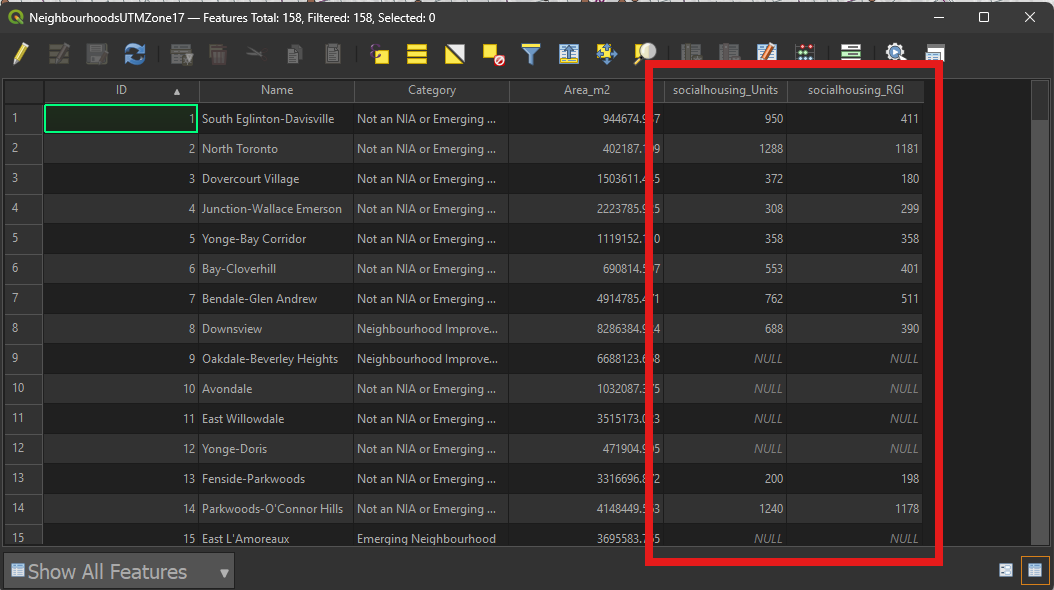This screenshot has height=590, width=1054.
Task: Sort by the Name column header
Action: tap(277, 90)
